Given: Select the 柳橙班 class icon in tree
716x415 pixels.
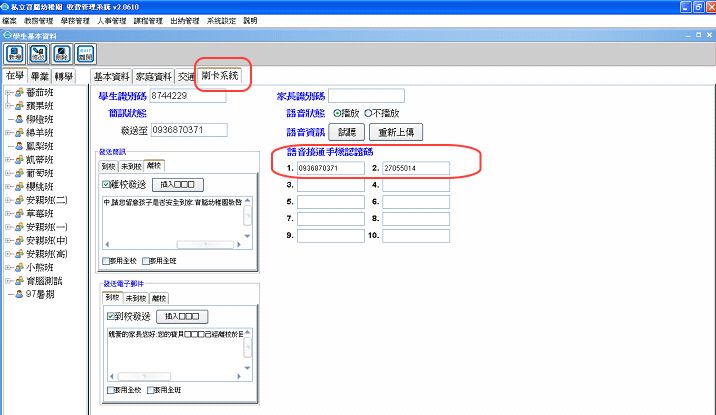Looking at the screenshot, I should [18, 117].
